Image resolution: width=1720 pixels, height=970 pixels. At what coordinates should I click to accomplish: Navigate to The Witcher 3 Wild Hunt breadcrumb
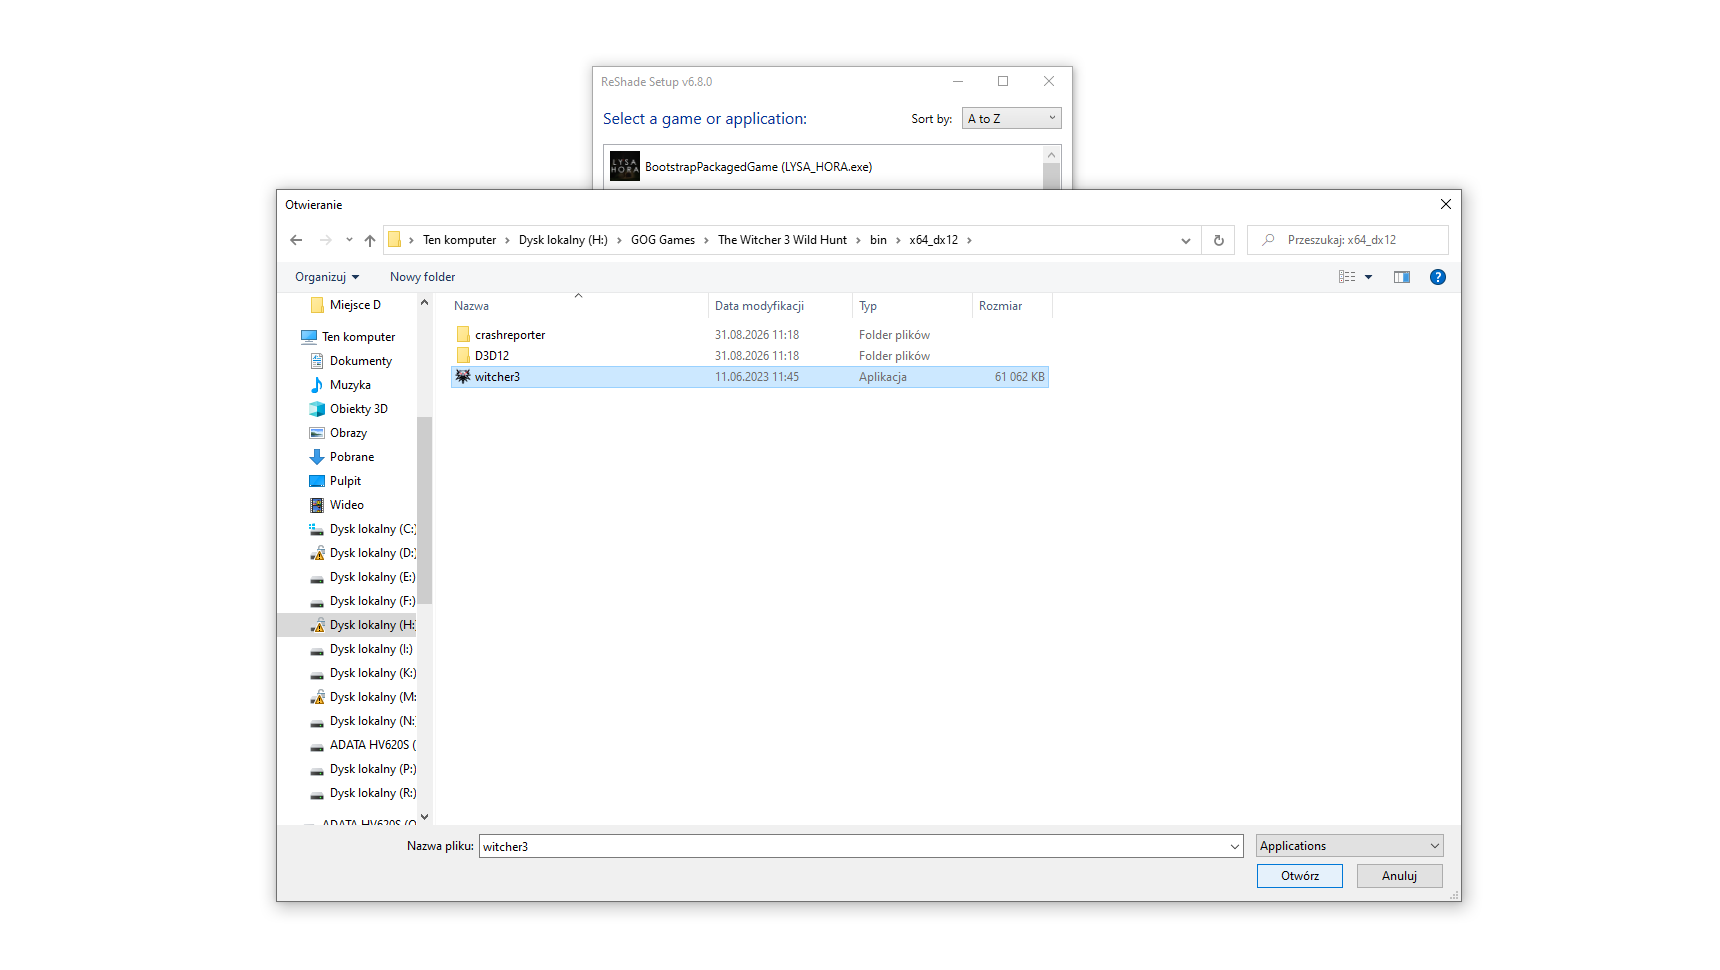(782, 240)
